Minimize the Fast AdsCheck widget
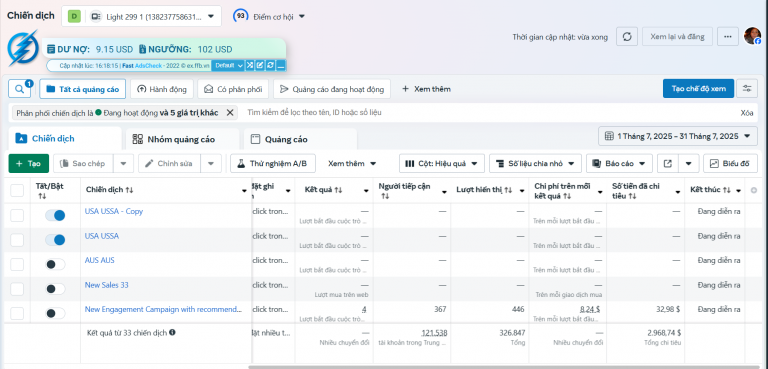768x369 pixels. [x=281, y=65]
